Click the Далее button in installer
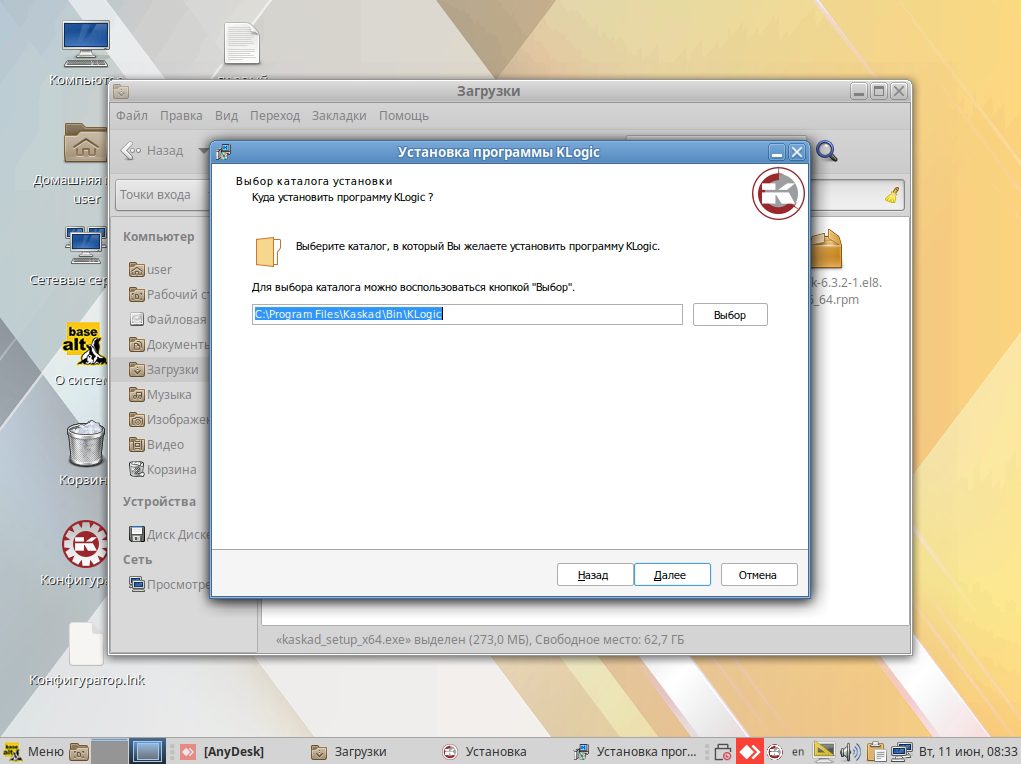 [x=670, y=575]
